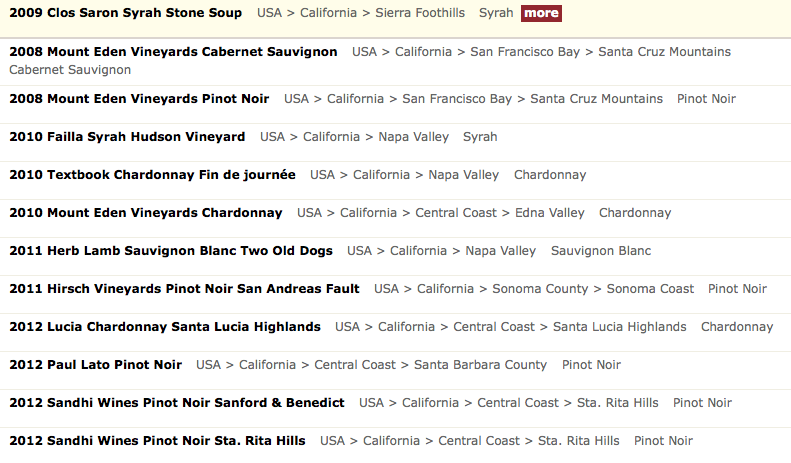The height and width of the screenshot is (463, 791).
Task: Click Sonoma Coast region in Hirsch row
Action: coord(650,289)
